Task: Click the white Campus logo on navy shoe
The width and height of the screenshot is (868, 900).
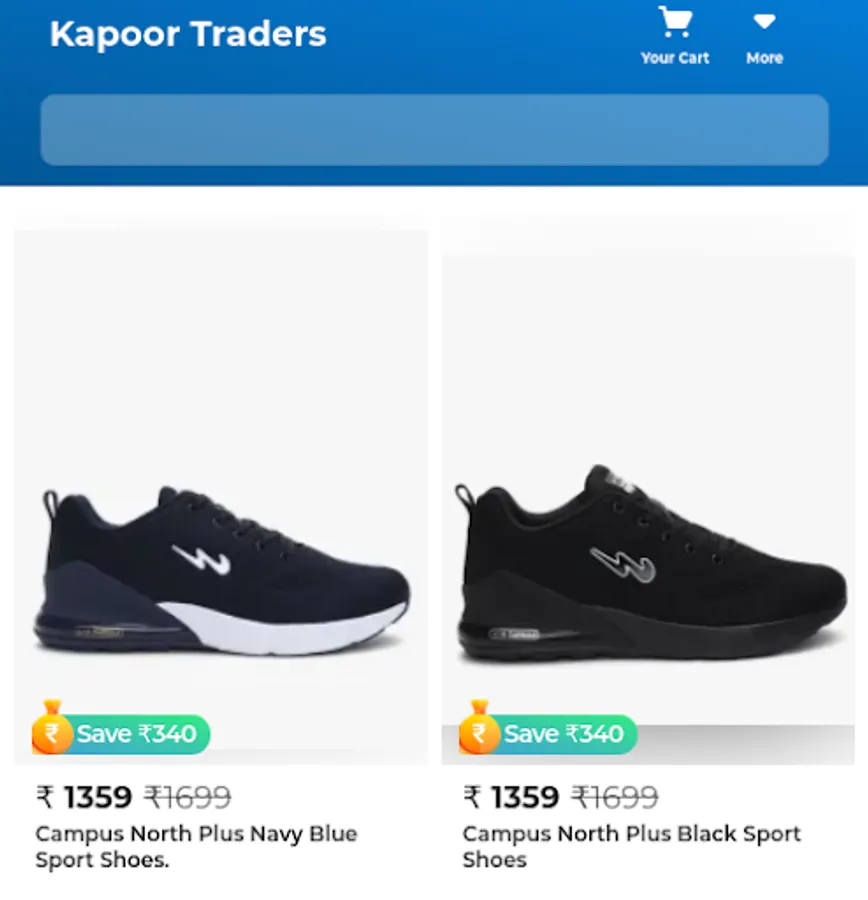Action: coord(202,560)
